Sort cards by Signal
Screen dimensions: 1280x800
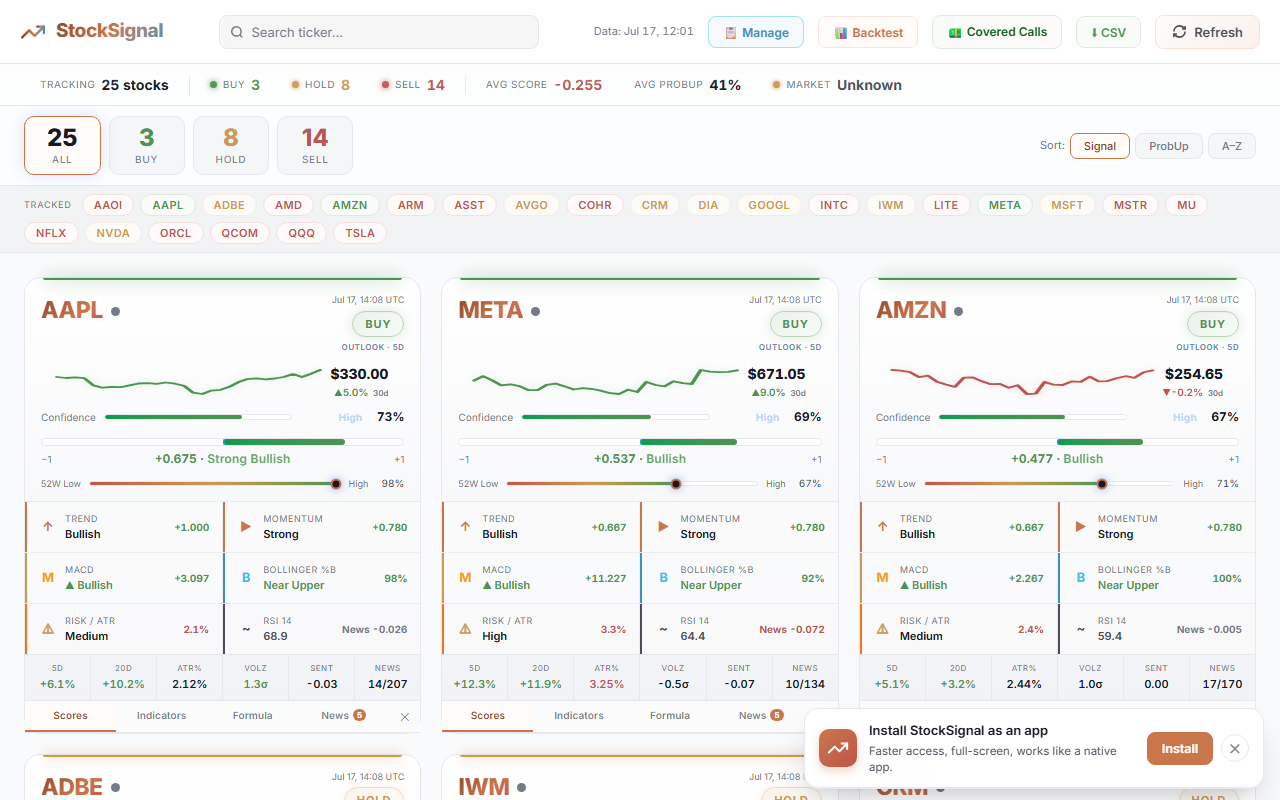1100,146
